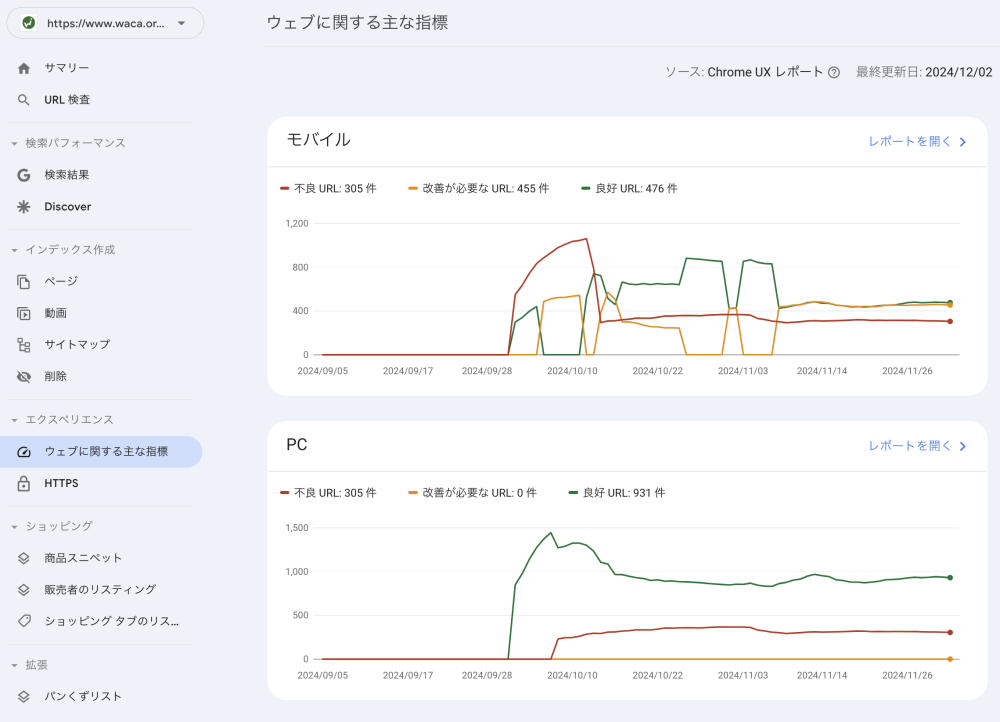Image resolution: width=1000 pixels, height=722 pixels.
Task: Click the site favicon in the property selector
Action: click(x=29, y=23)
